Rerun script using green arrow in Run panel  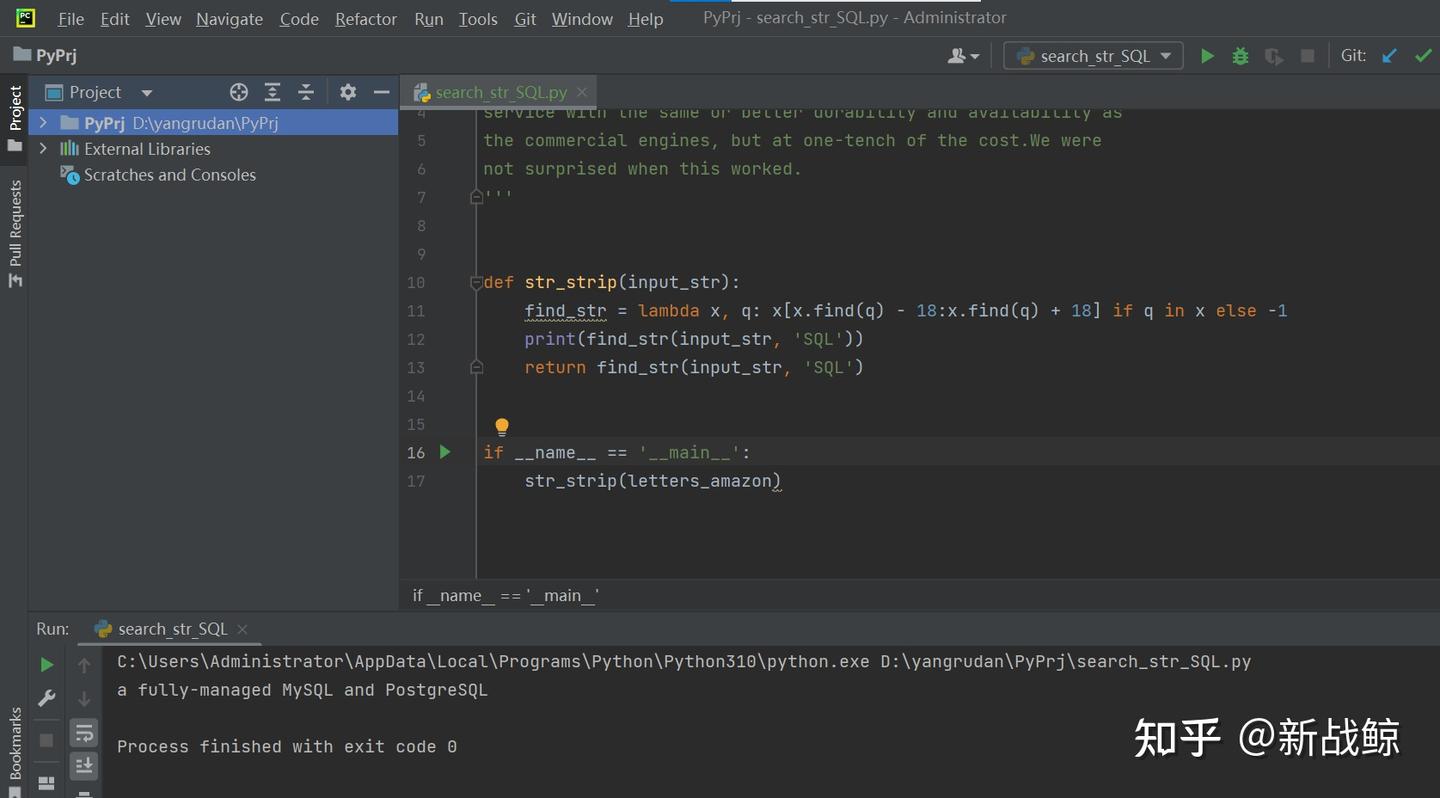[x=46, y=665]
